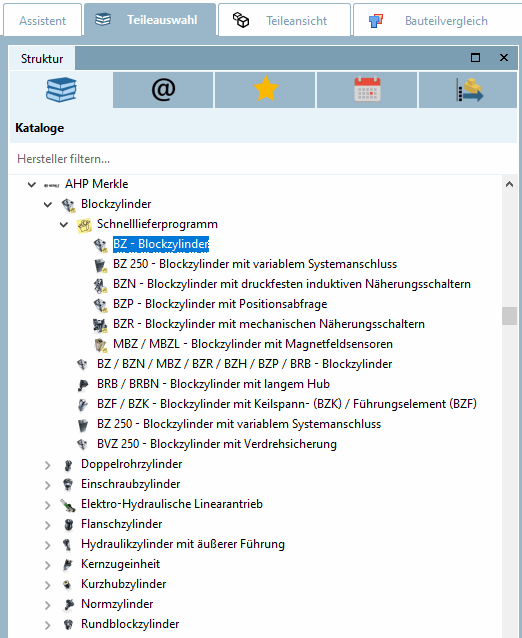The image size is (522, 638).
Task: Click icon of BZN - Blockzylinder mit druckfesten induktiven
Action: coord(100,284)
